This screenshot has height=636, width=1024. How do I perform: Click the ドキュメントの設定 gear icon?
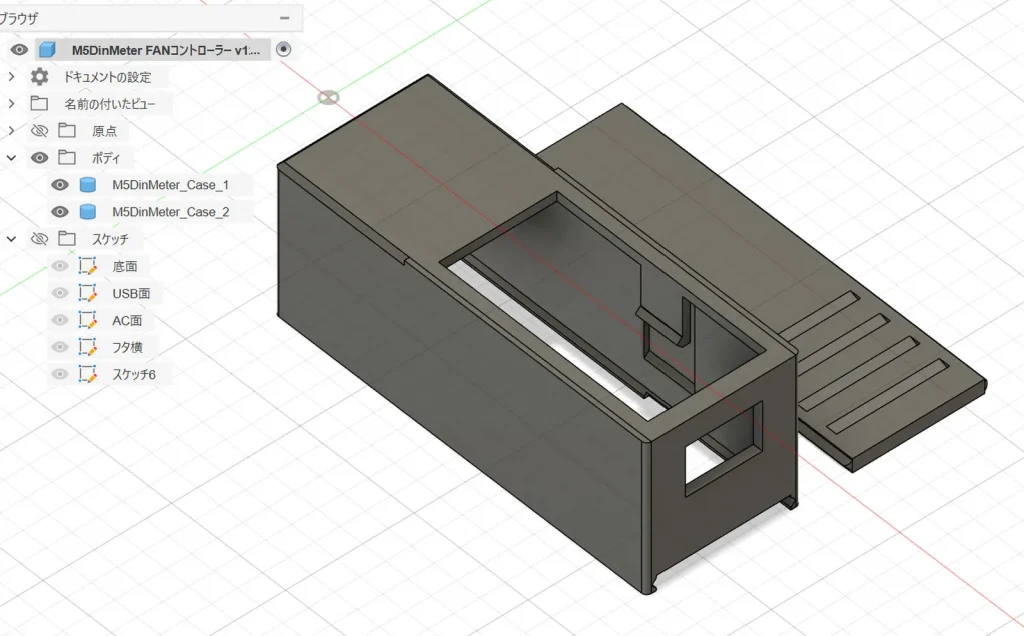tap(39, 77)
